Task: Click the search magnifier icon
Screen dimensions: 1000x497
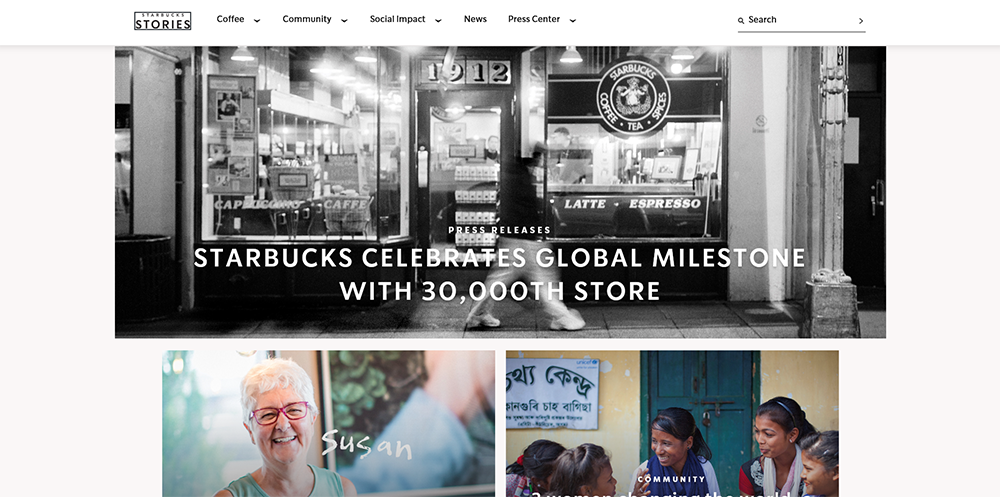Action: [x=741, y=20]
